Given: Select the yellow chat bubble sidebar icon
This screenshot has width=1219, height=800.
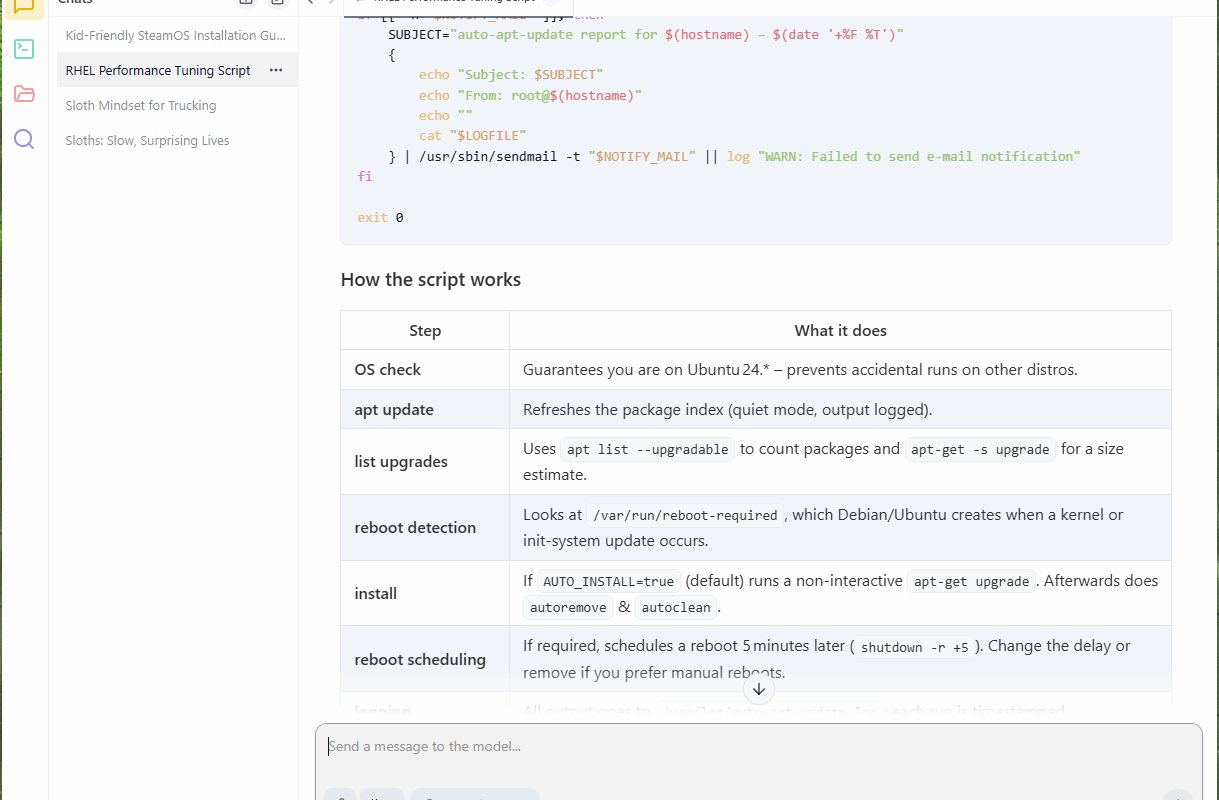Looking at the screenshot, I should 24,6.
